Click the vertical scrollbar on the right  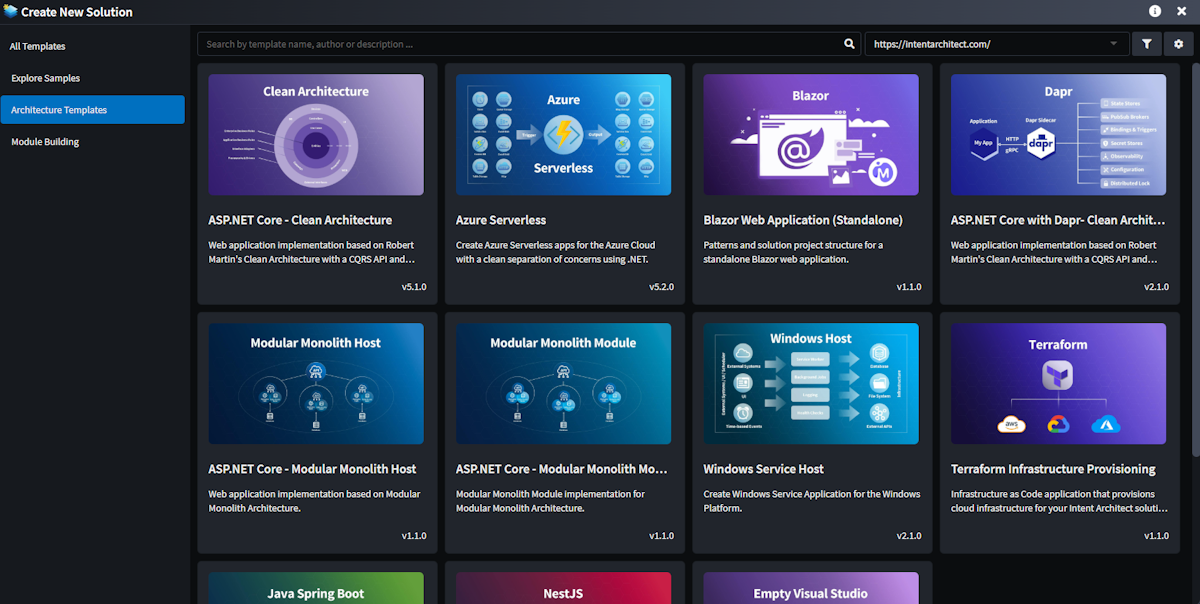1195,300
